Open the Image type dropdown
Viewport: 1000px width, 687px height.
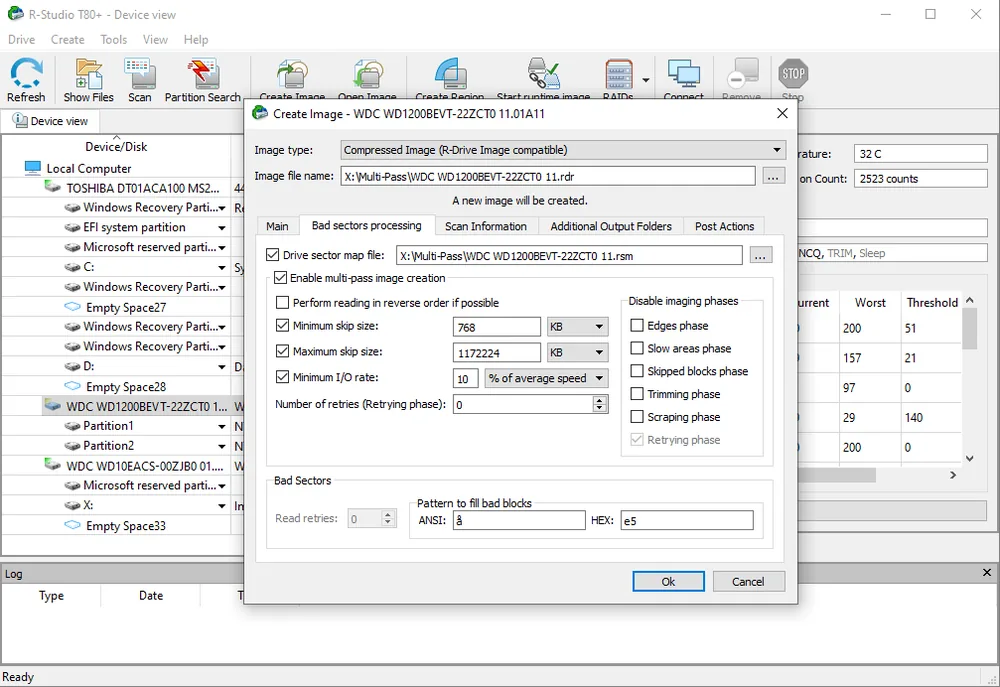562,150
